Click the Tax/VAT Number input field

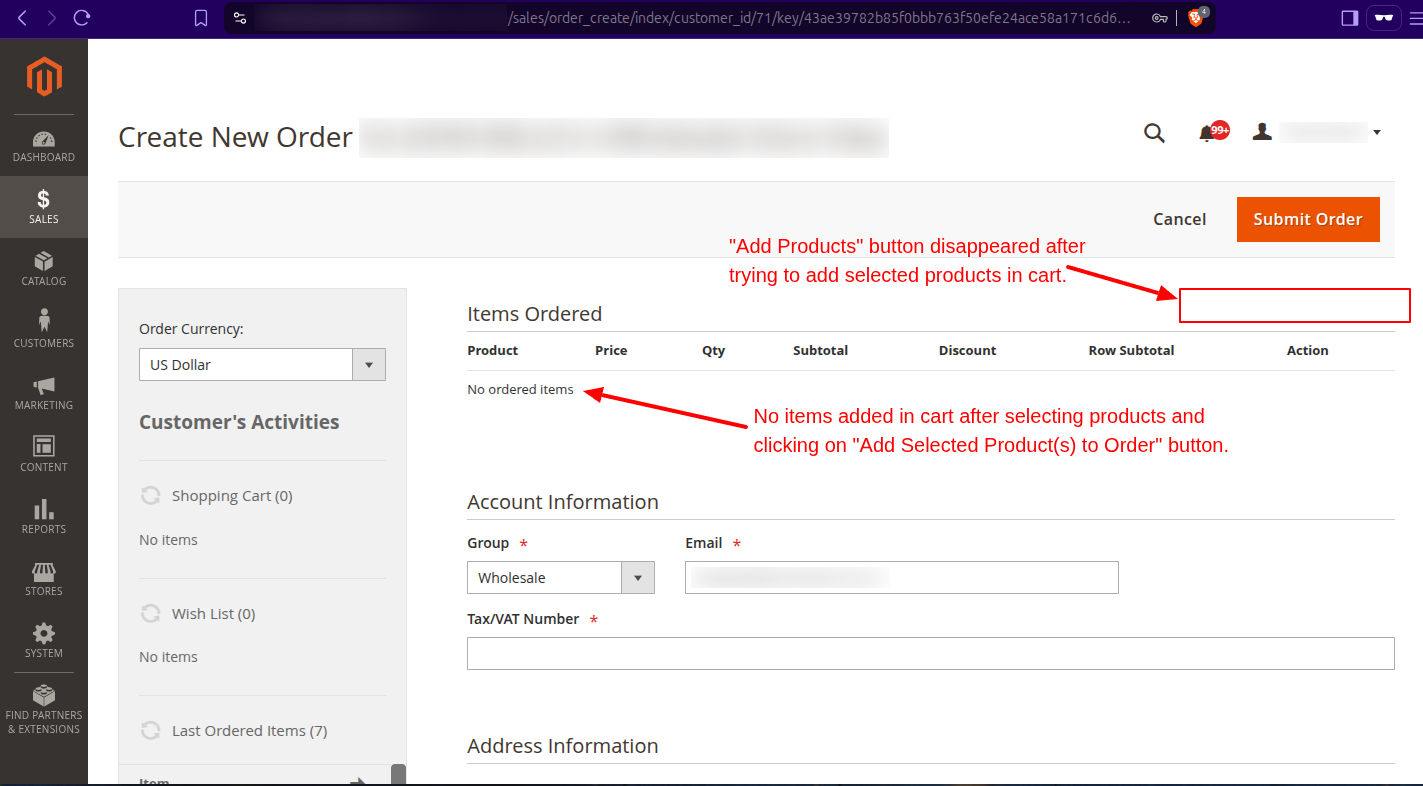[930, 653]
